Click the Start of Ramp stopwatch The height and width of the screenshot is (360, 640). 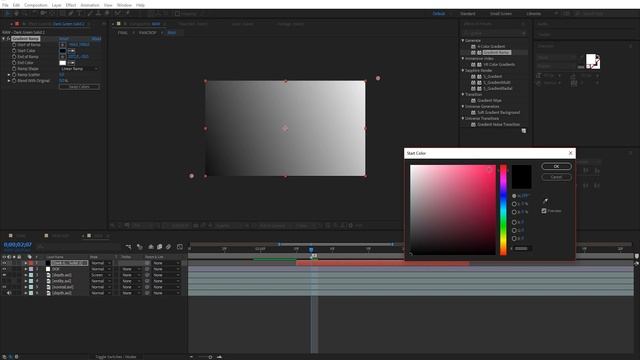pos(14,45)
